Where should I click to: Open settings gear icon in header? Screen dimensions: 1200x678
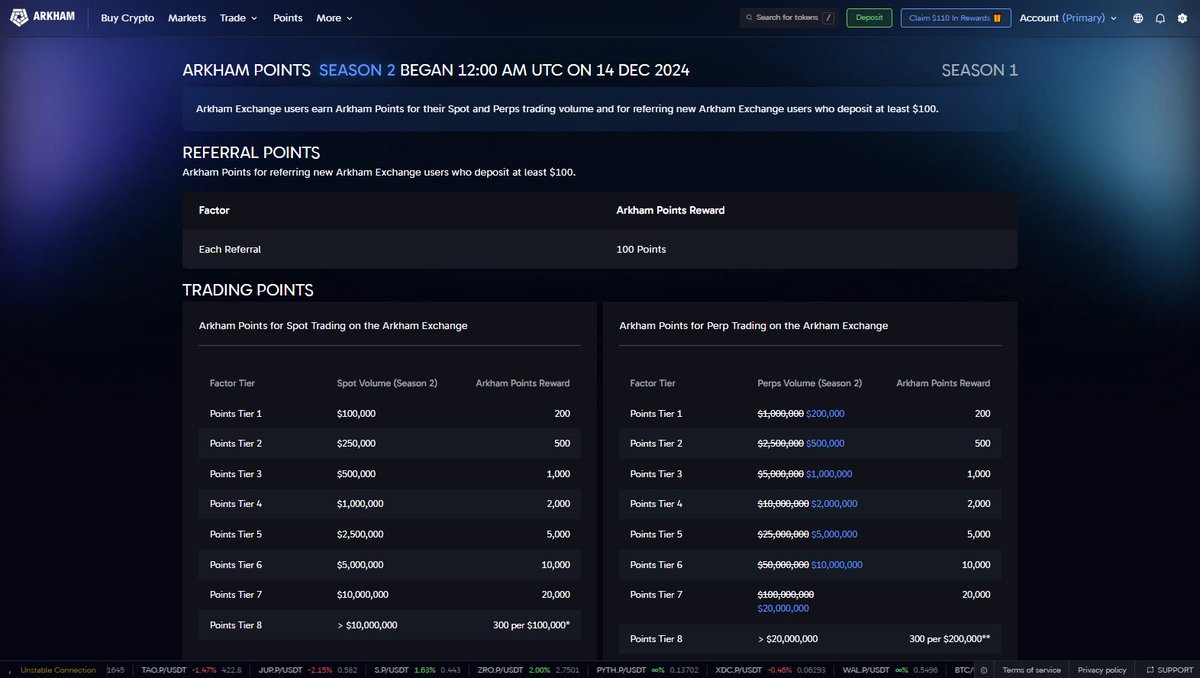click(x=1182, y=18)
